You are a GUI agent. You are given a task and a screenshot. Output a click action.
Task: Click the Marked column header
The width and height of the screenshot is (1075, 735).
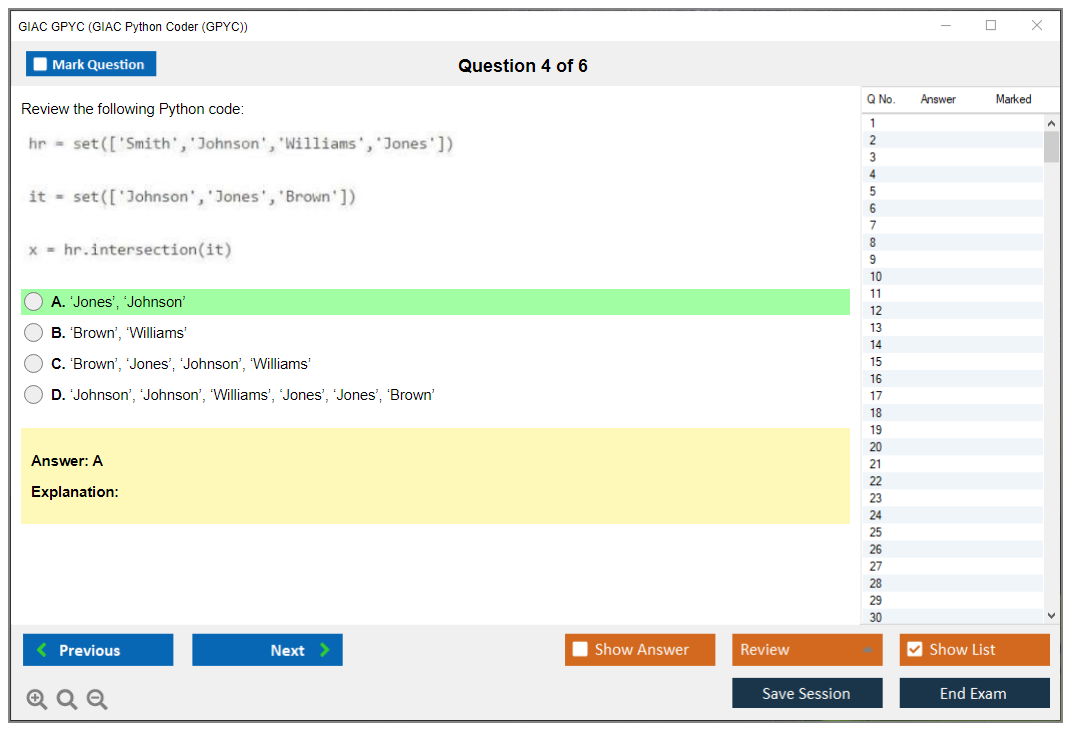(x=1013, y=99)
